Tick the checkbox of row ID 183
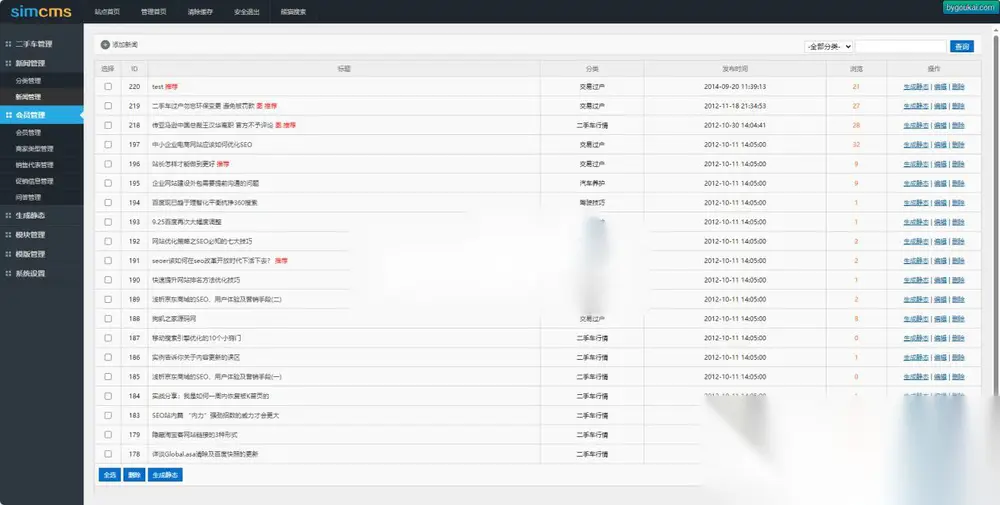1000x505 pixels. pos(108,415)
